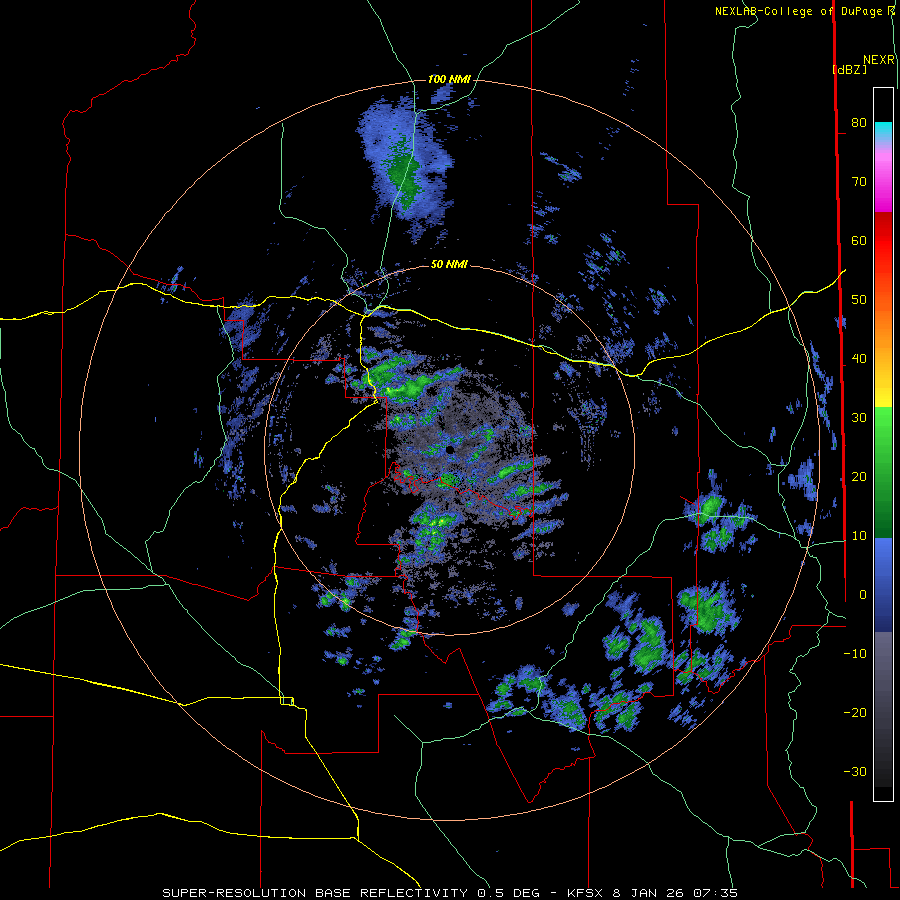
Task: Select the 10 value on the dBZ scale
Action: (859, 536)
